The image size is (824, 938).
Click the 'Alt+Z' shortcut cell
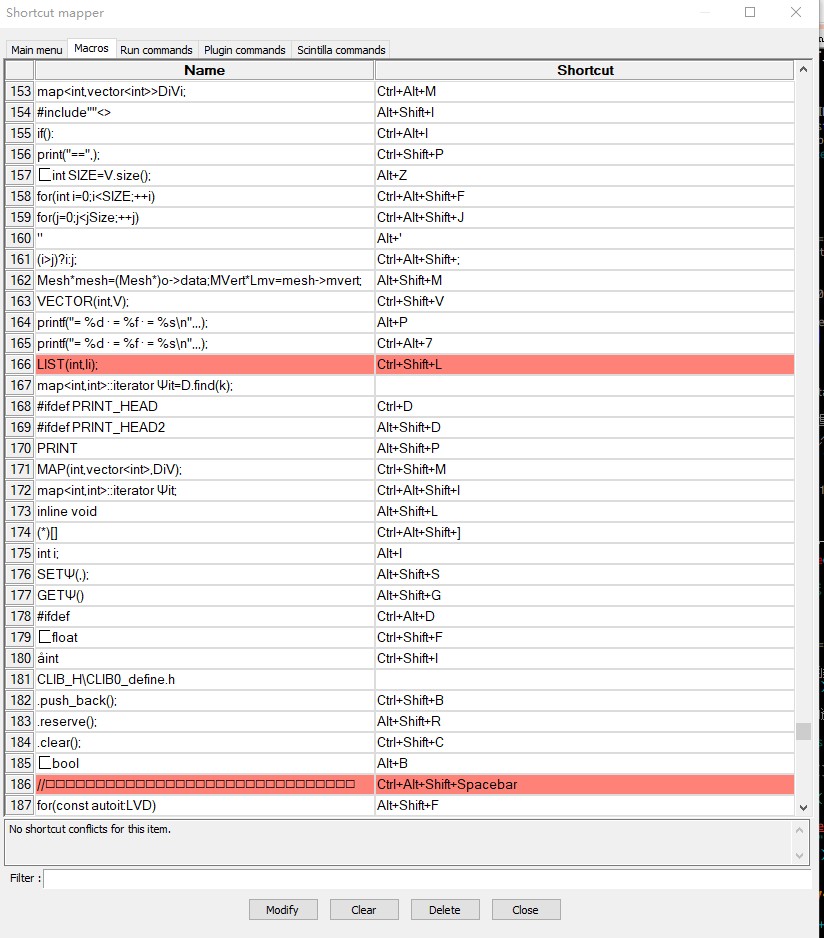coord(585,175)
